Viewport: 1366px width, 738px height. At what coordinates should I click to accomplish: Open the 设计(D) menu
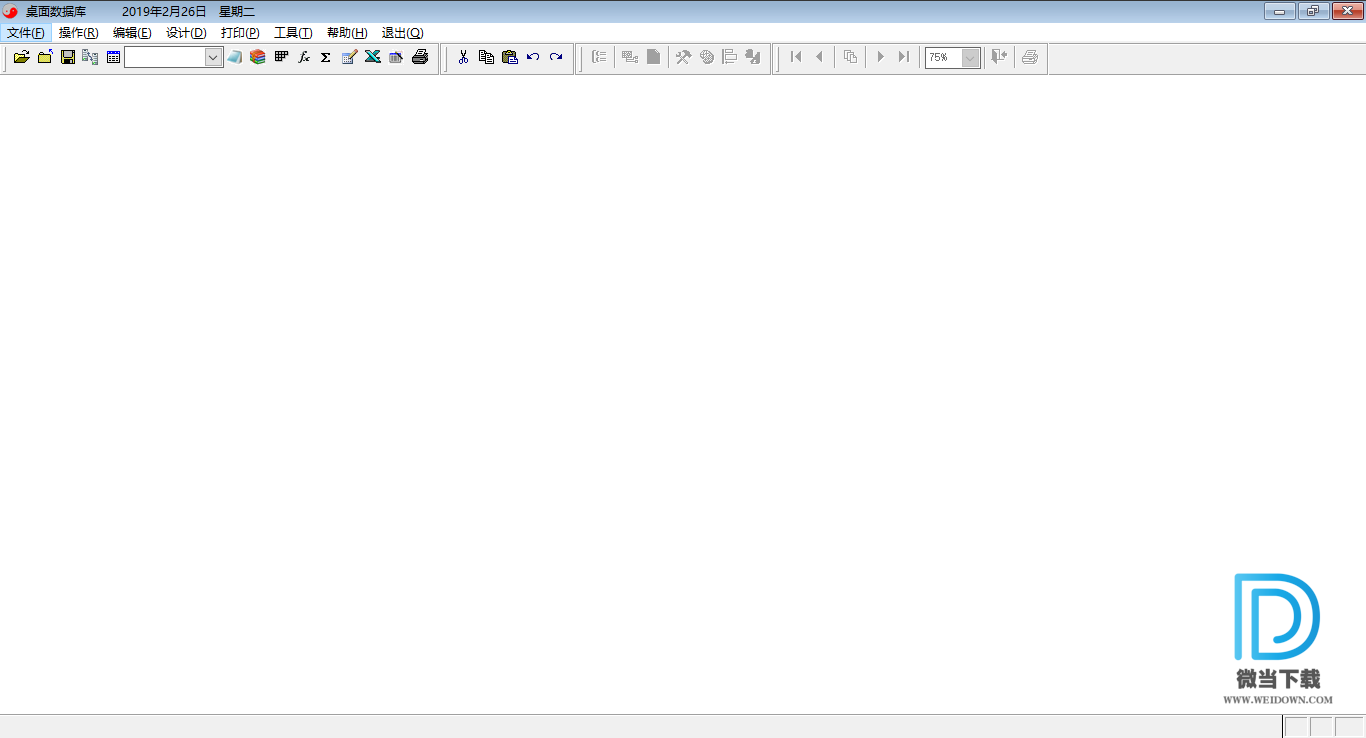186,33
